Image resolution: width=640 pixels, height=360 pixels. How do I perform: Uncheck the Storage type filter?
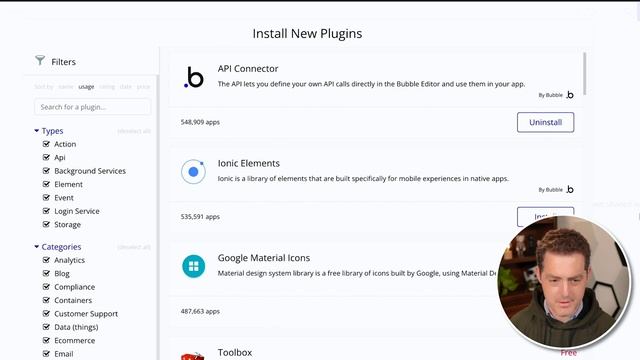[x=46, y=224]
